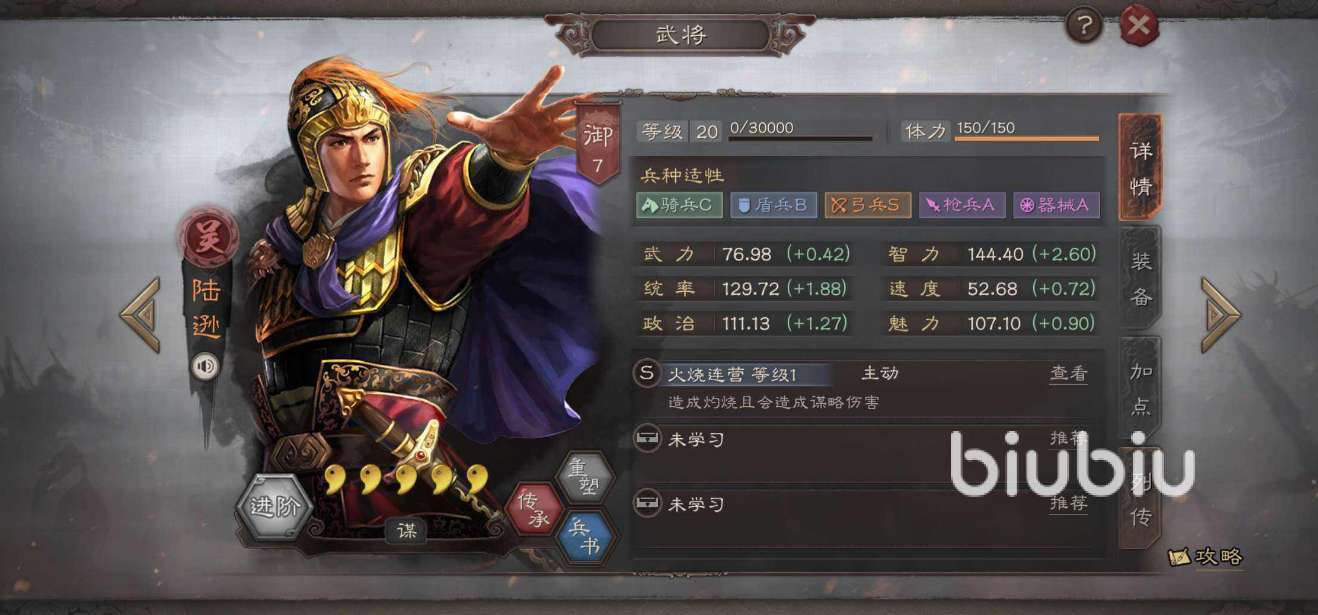This screenshot has height=615, width=1318.
Task: Switch to the 详情 tab
Action: click(1140, 168)
